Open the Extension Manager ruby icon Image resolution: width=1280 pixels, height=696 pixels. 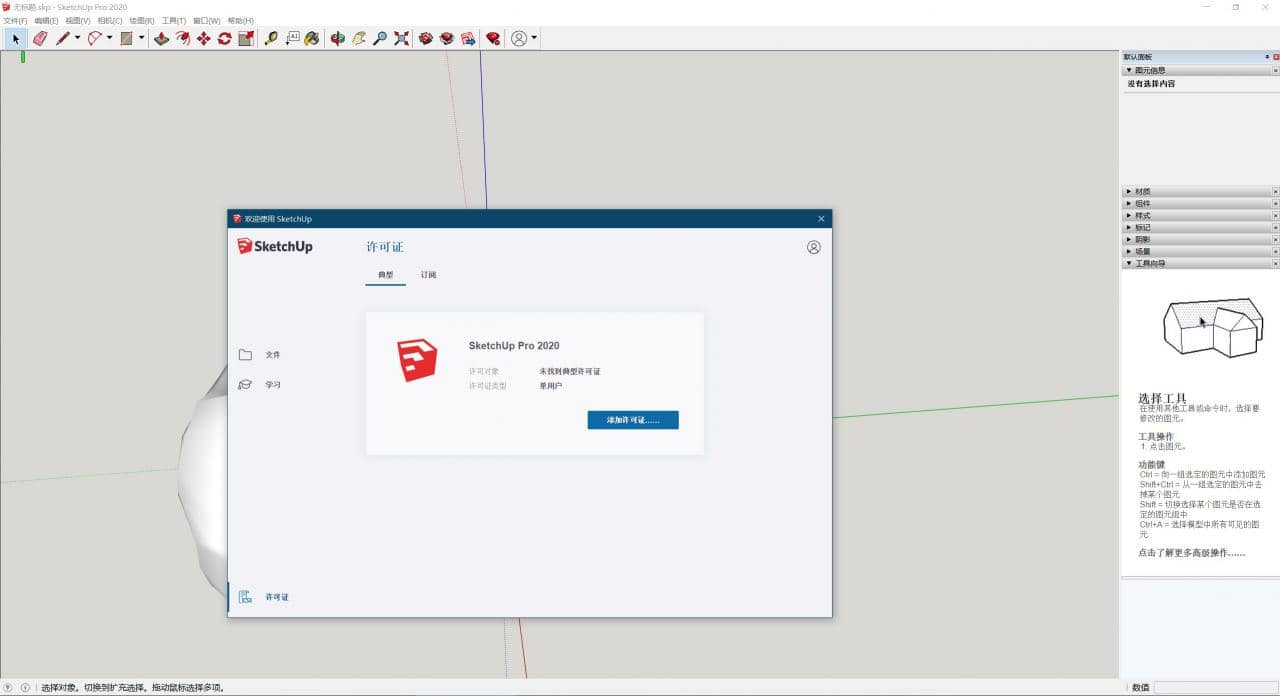[x=493, y=38]
